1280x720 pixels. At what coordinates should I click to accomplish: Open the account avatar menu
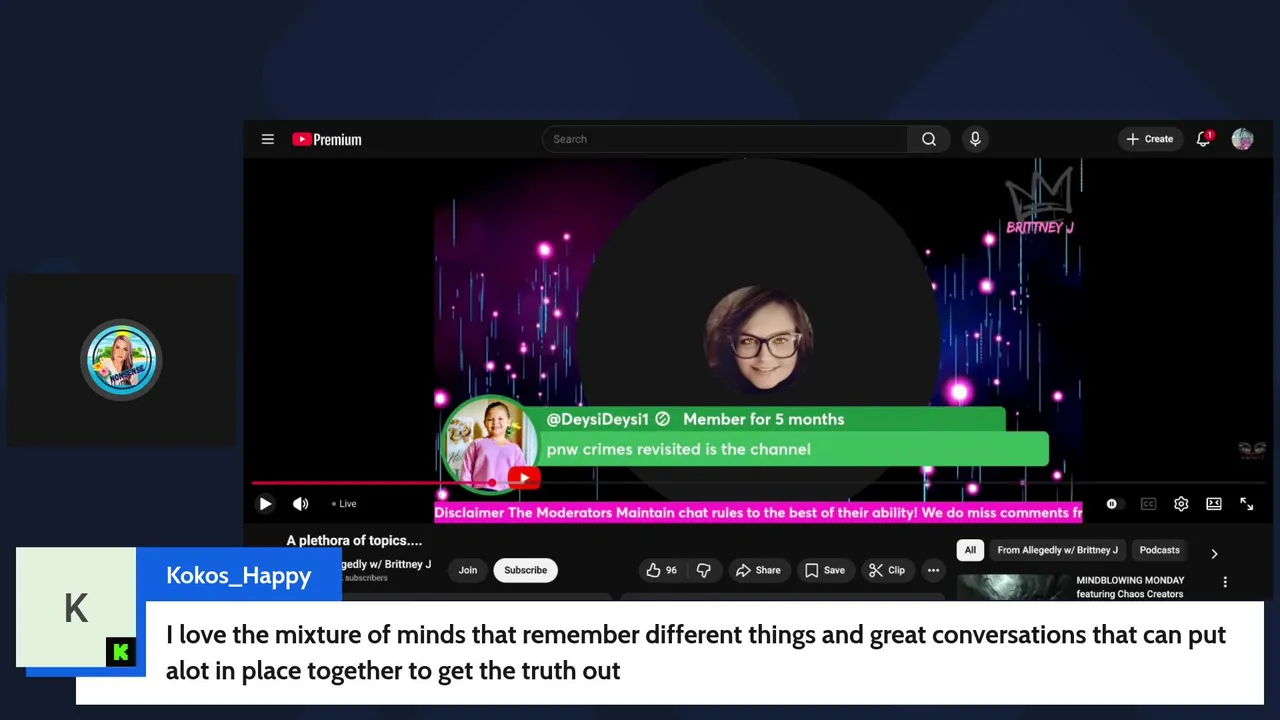click(1242, 139)
